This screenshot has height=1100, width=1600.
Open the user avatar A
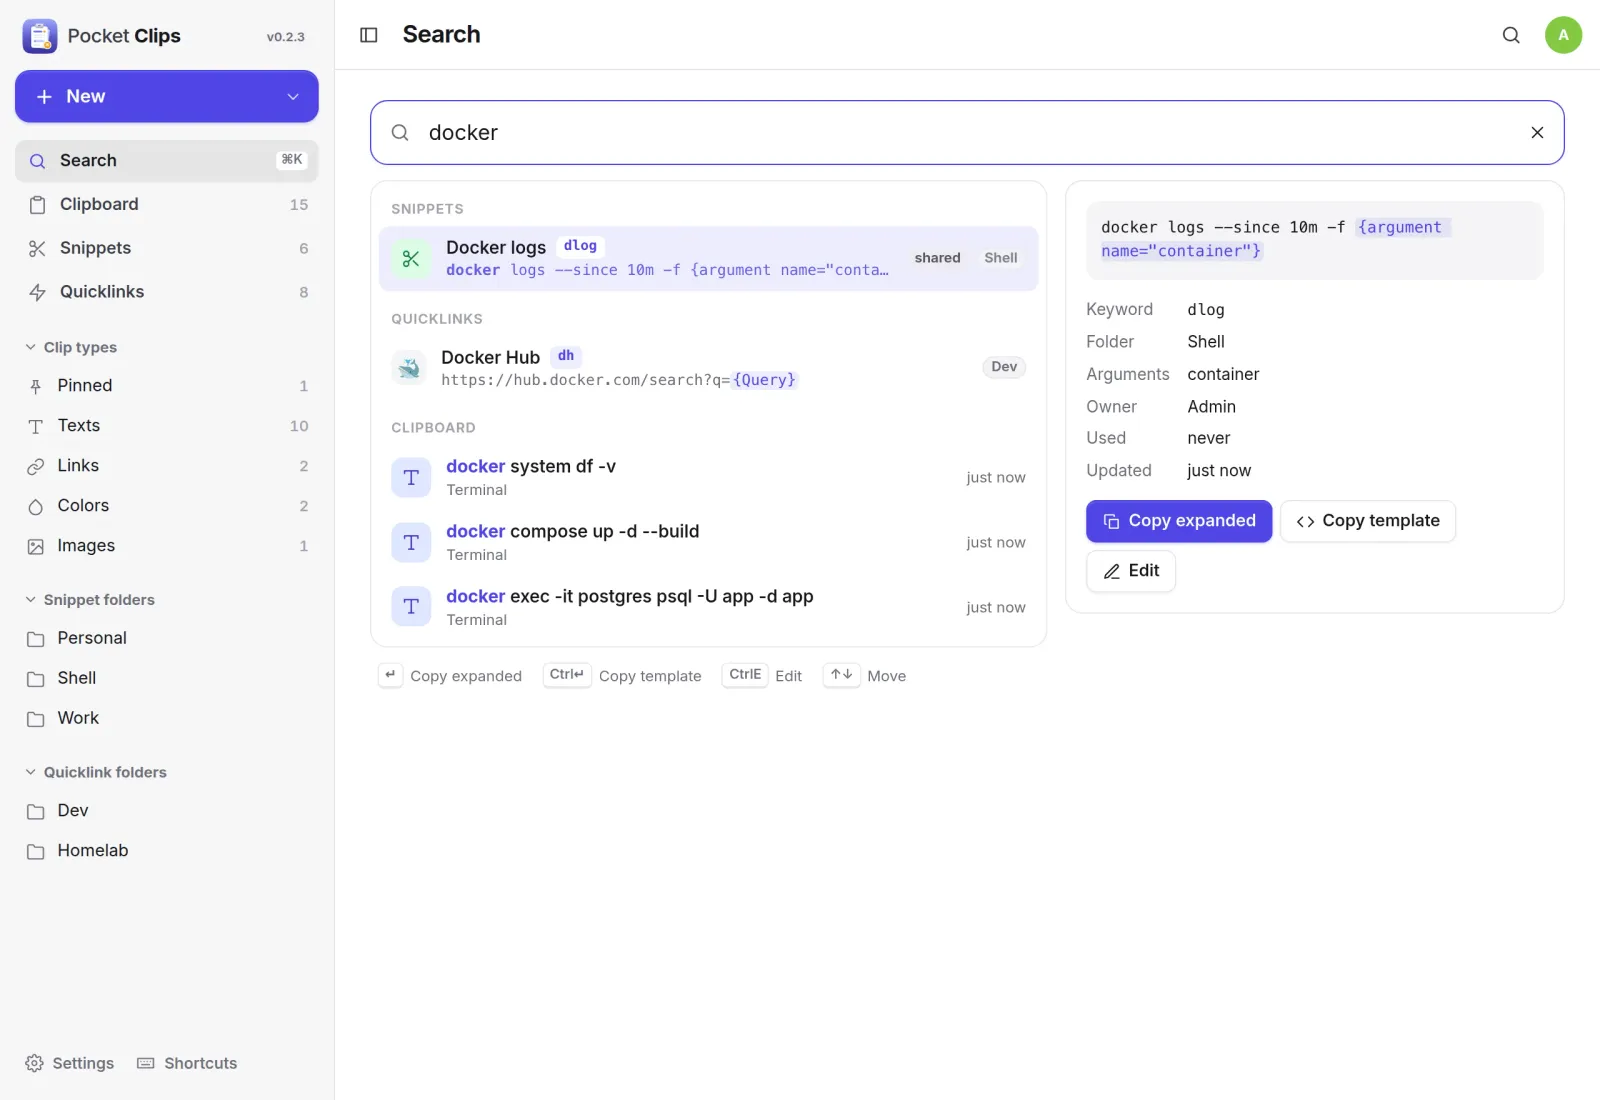(x=1563, y=35)
